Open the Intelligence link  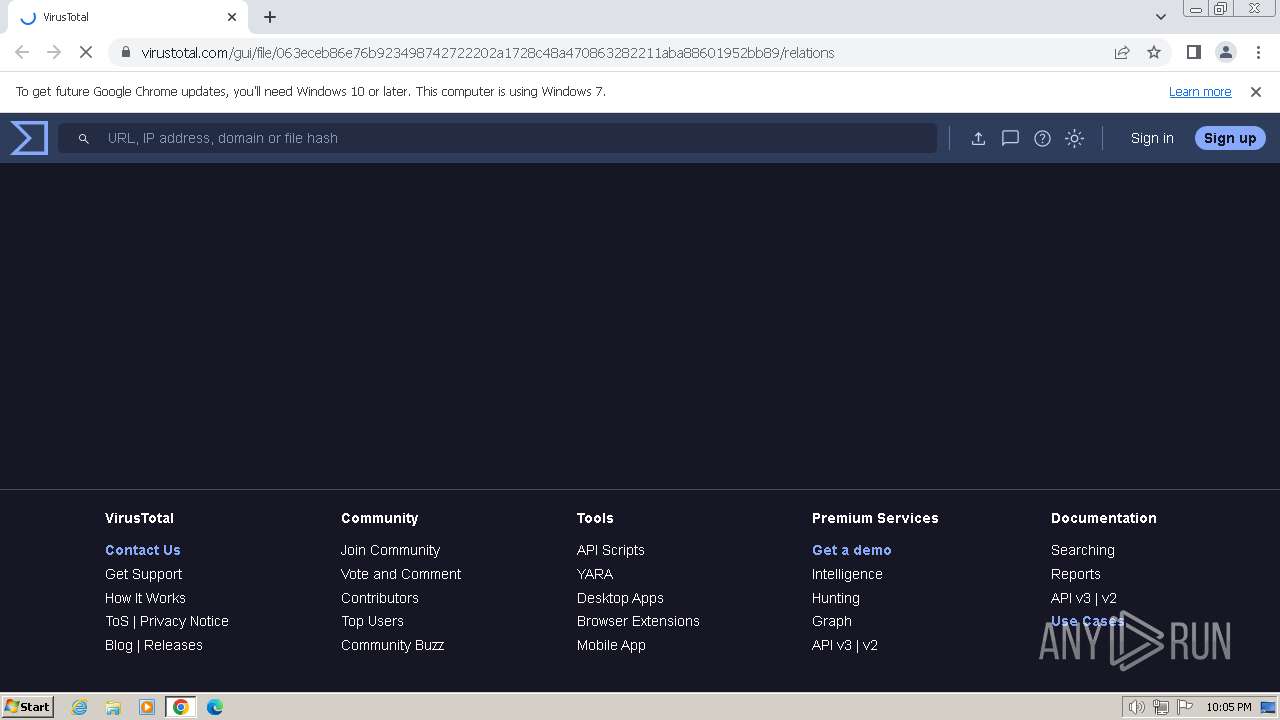847,574
